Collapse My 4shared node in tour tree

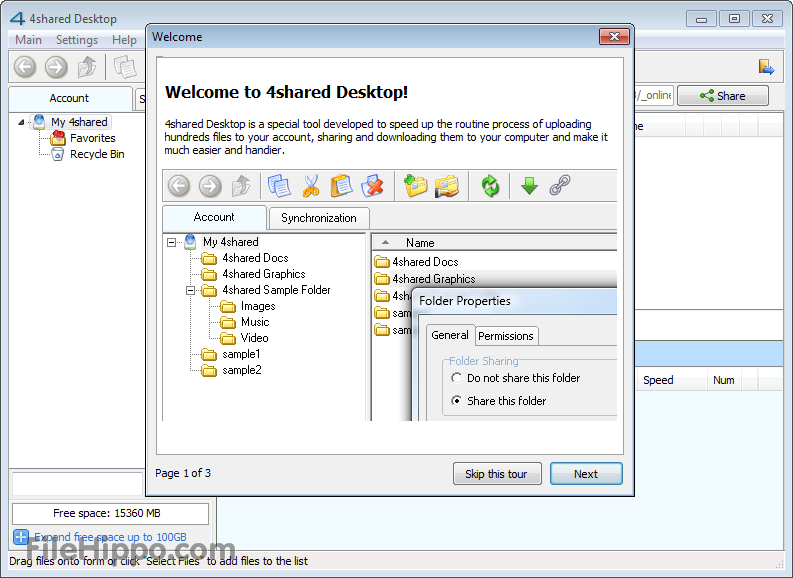coord(171,242)
